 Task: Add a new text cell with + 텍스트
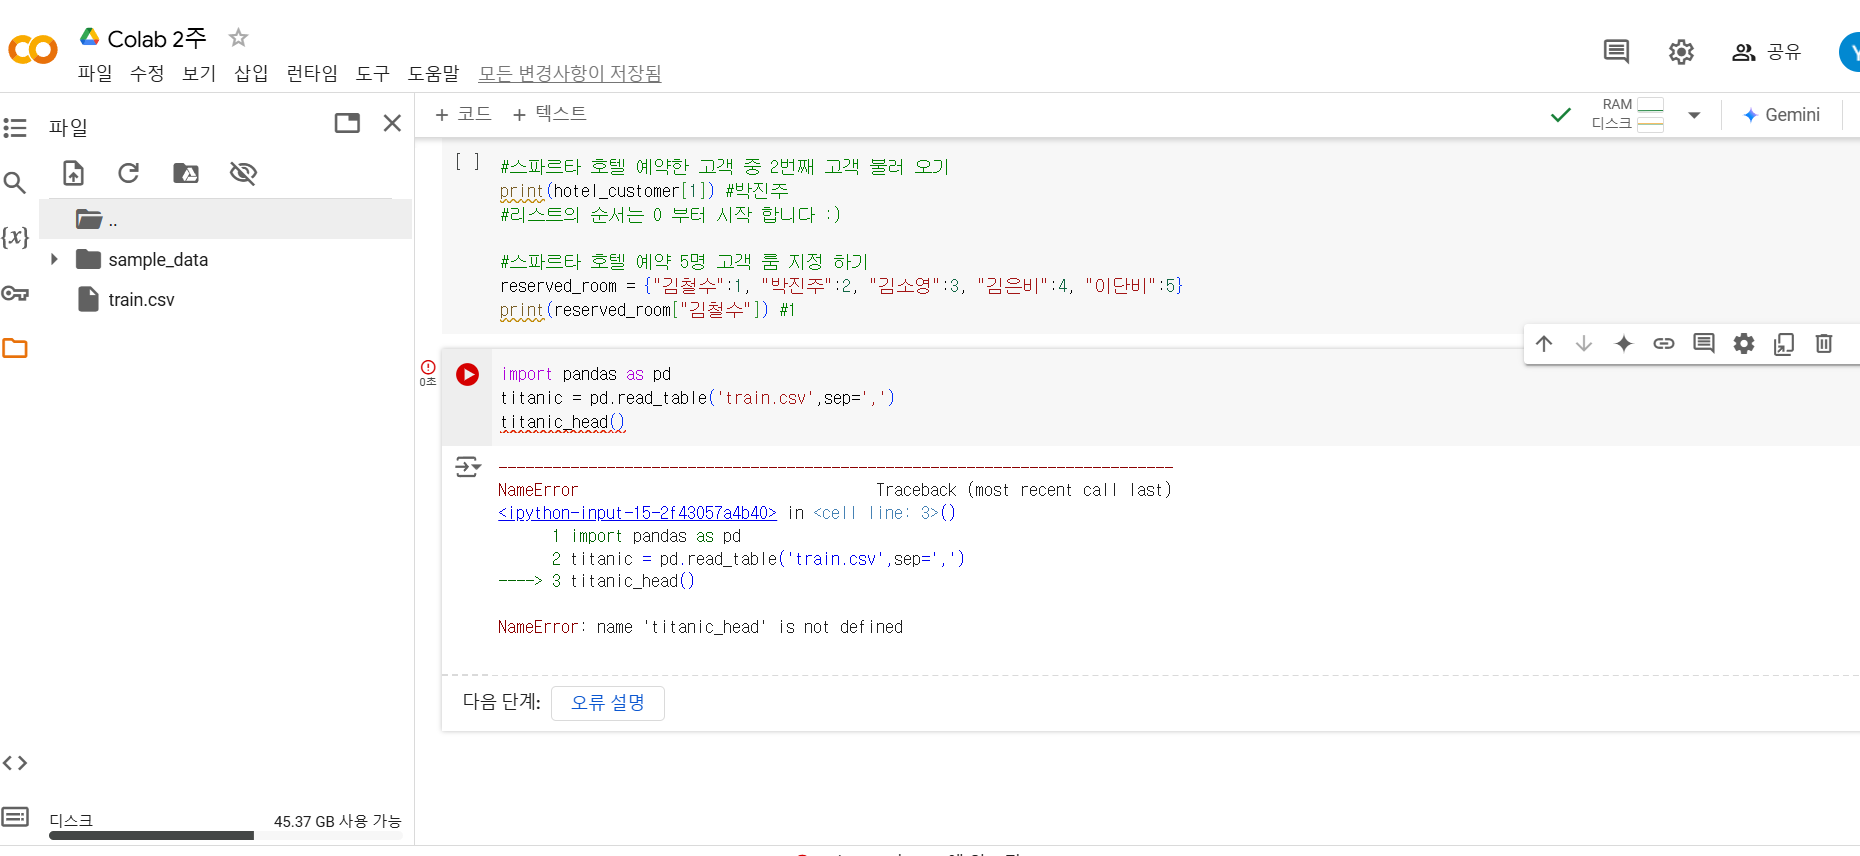pos(549,114)
